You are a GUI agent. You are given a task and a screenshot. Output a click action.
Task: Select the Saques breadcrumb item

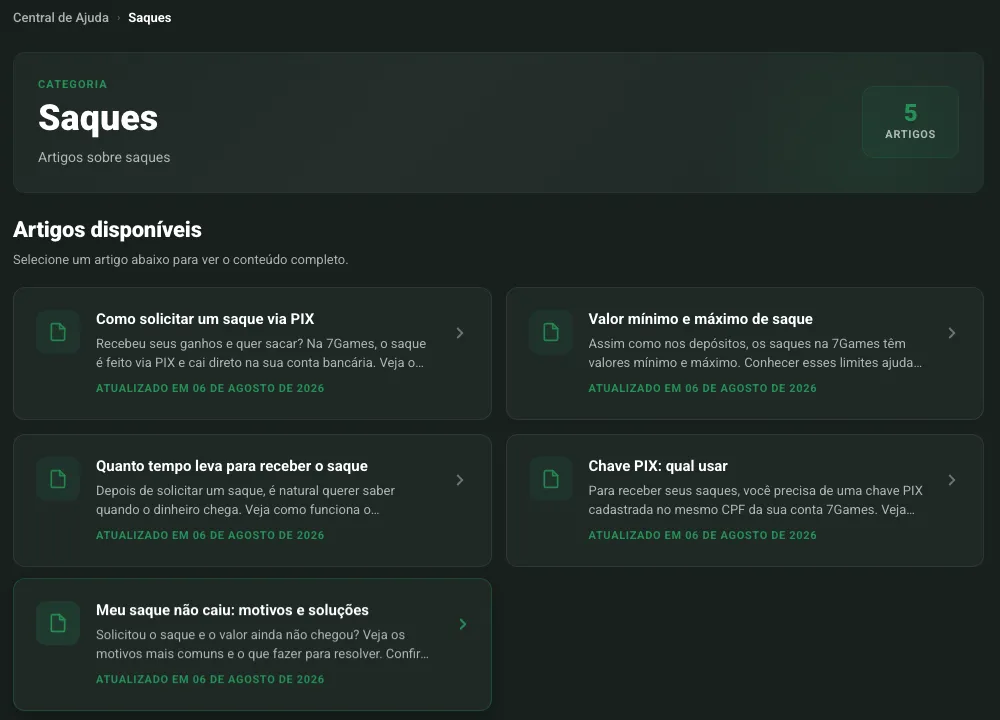pos(149,18)
